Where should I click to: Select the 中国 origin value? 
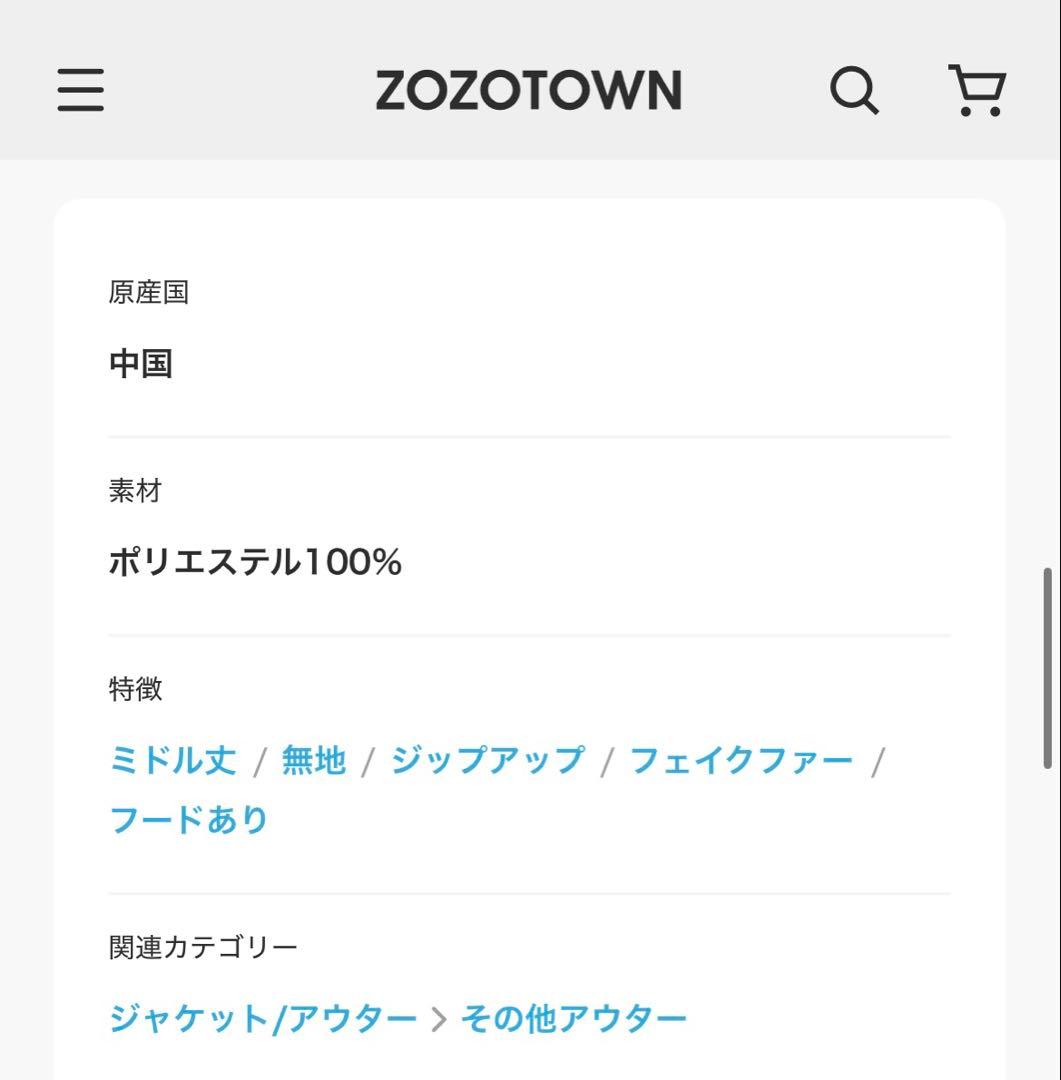[x=141, y=364]
